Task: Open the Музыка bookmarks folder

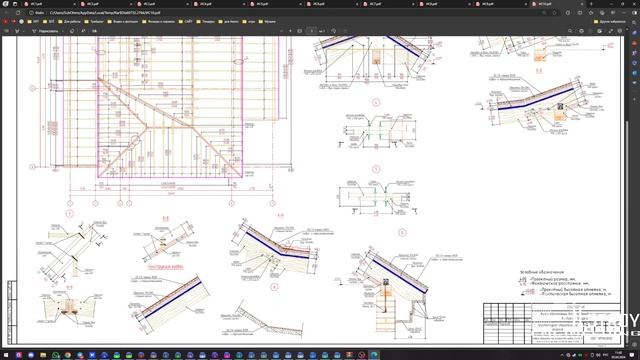Action: coord(267,21)
